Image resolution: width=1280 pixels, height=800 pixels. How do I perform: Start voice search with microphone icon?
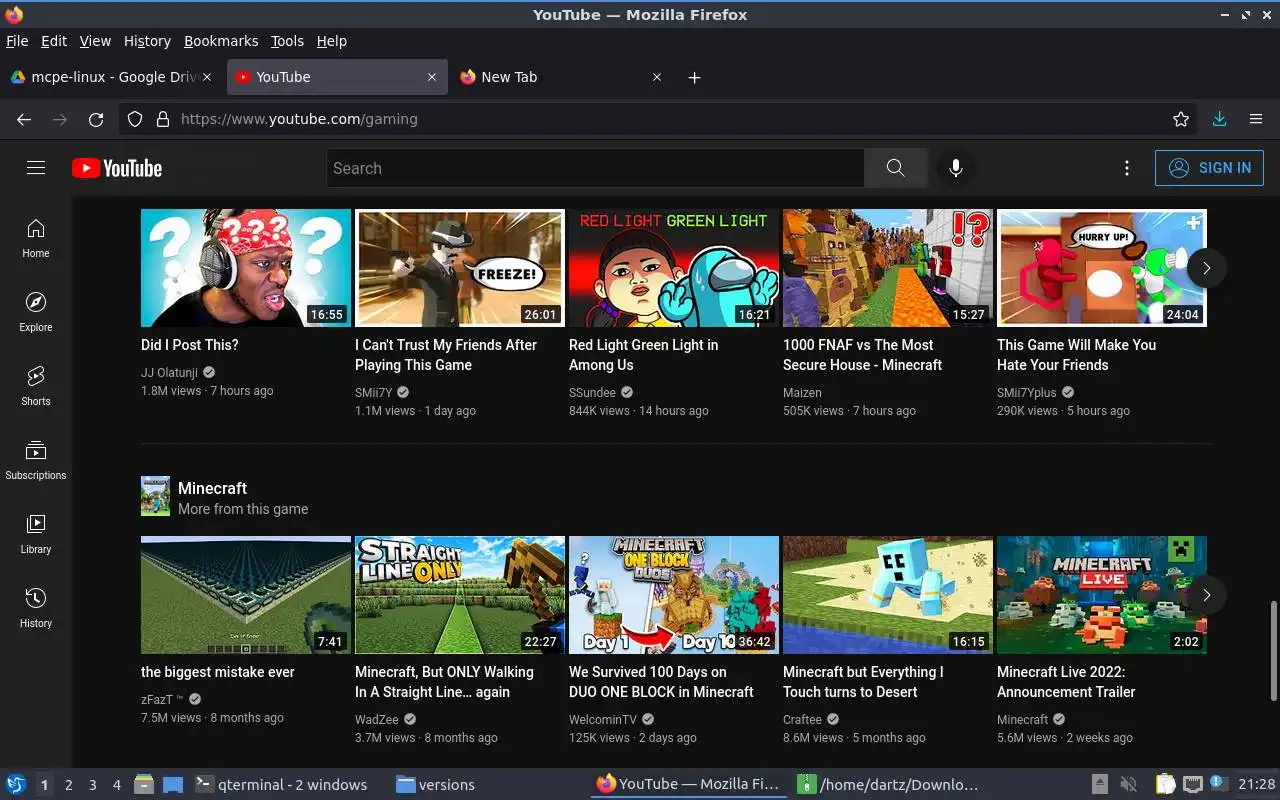[x=956, y=168]
